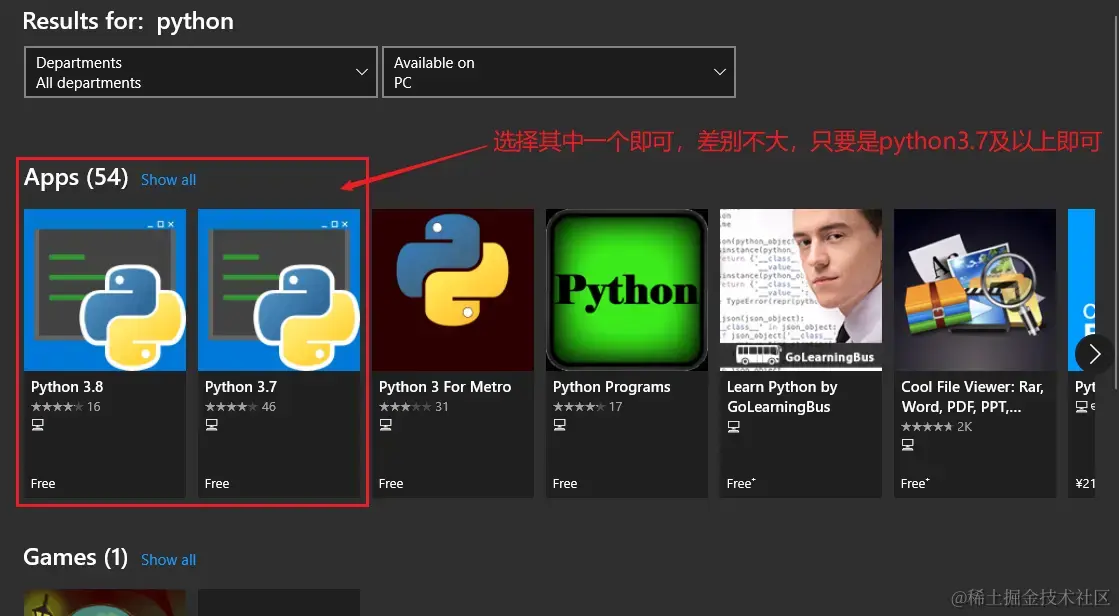This screenshot has height=616, width=1119.
Task: Open the first Games section thumbnail
Action: (104, 605)
